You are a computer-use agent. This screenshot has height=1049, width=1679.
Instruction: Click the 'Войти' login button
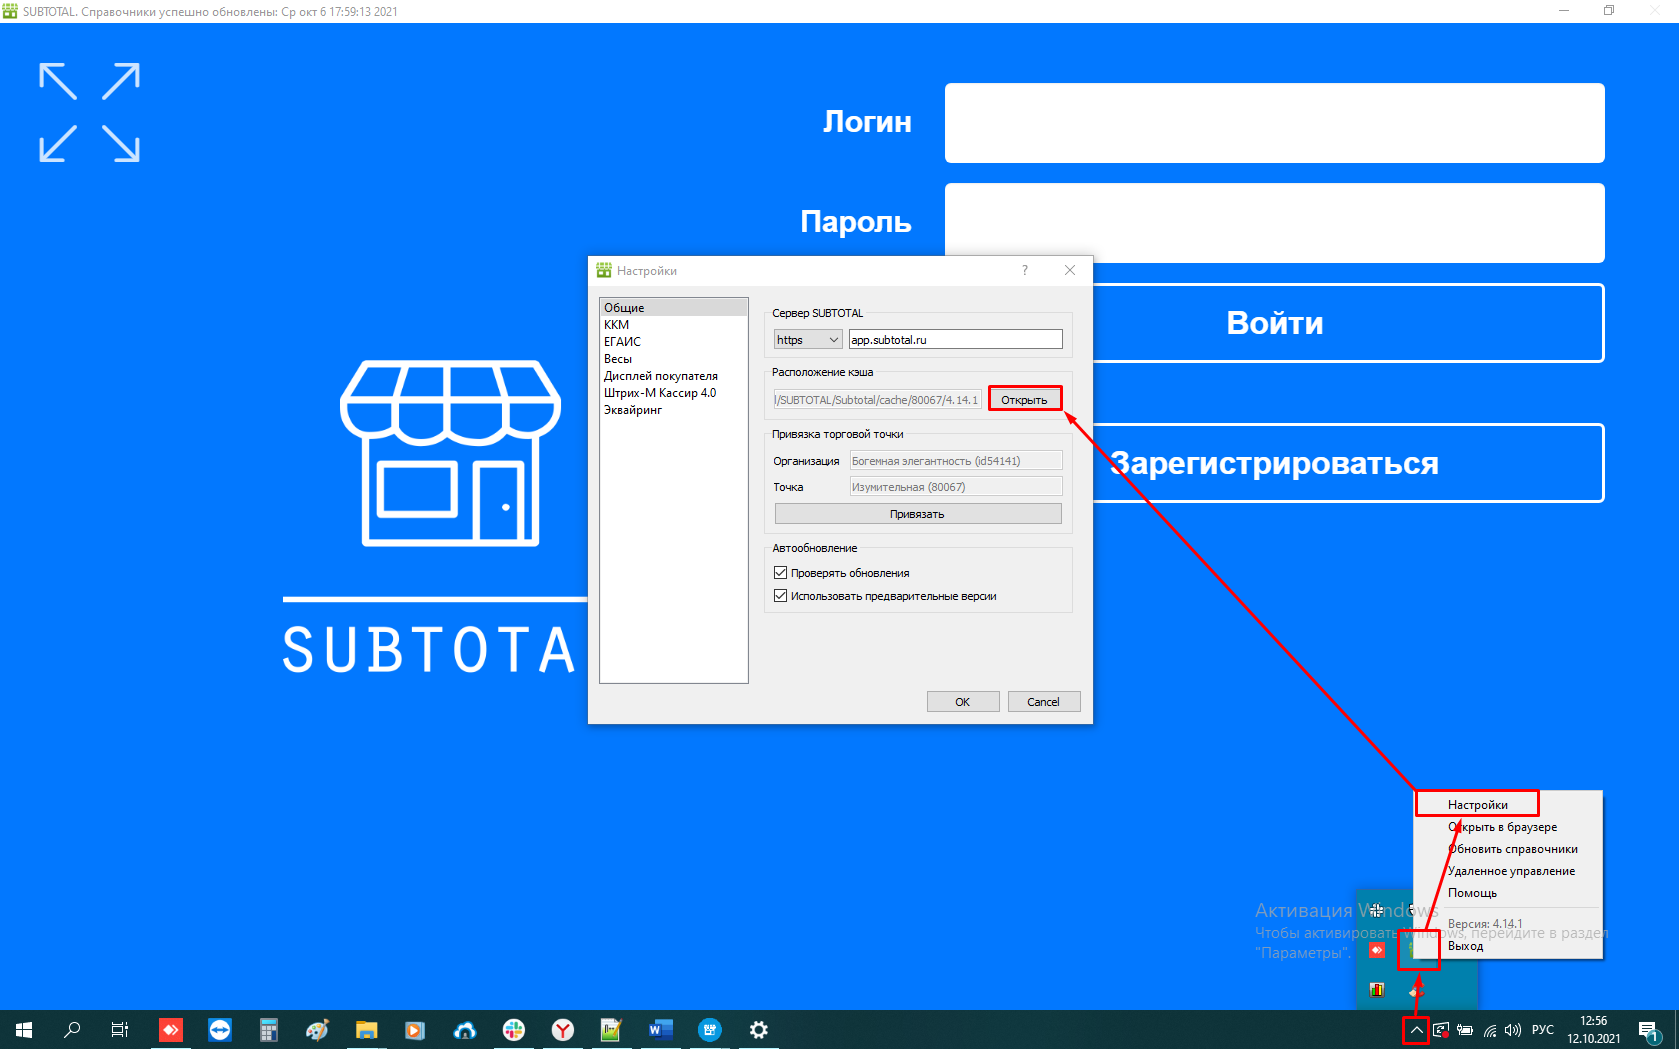1274,323
